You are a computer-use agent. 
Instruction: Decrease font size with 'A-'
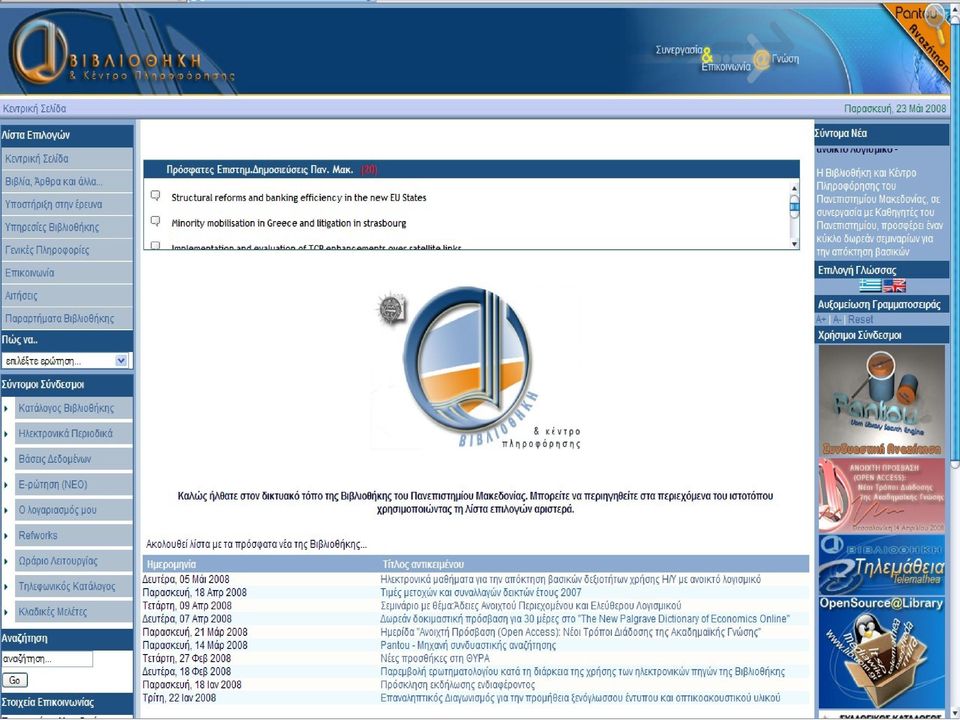(837, 320)
